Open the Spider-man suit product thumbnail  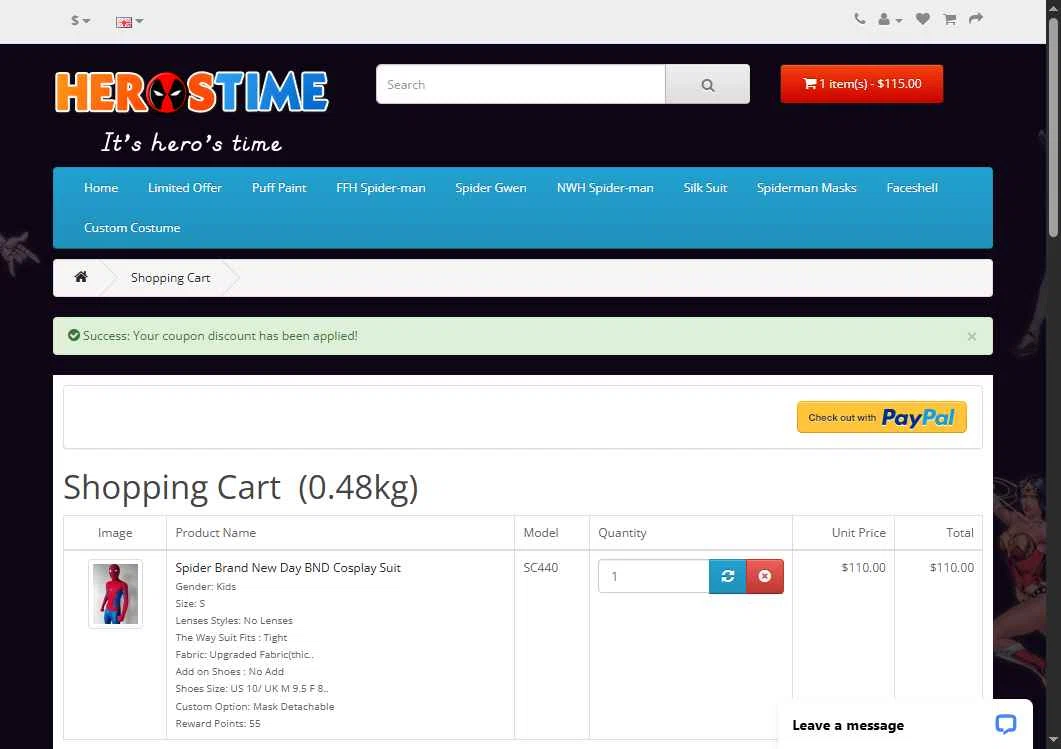click(116, 593)
